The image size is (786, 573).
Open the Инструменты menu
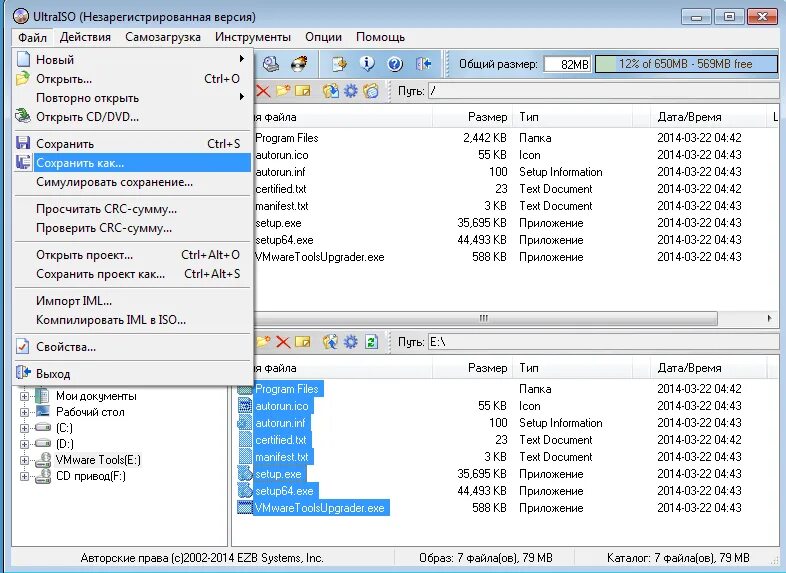253,37
